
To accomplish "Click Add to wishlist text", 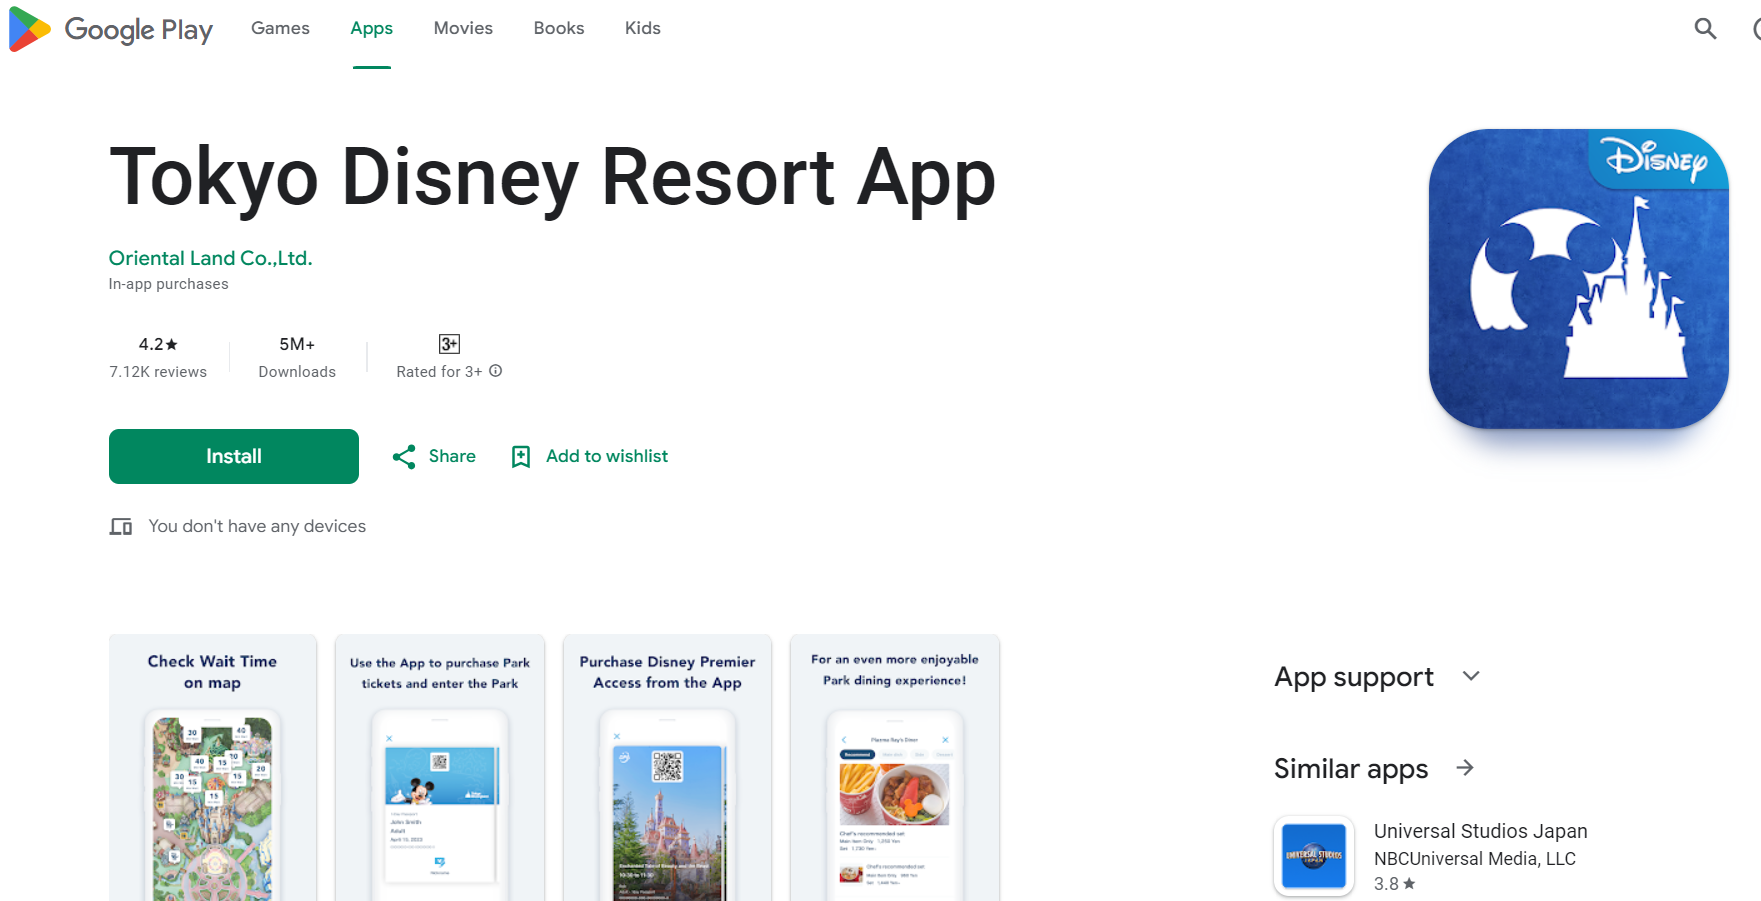I will [607, 456].
